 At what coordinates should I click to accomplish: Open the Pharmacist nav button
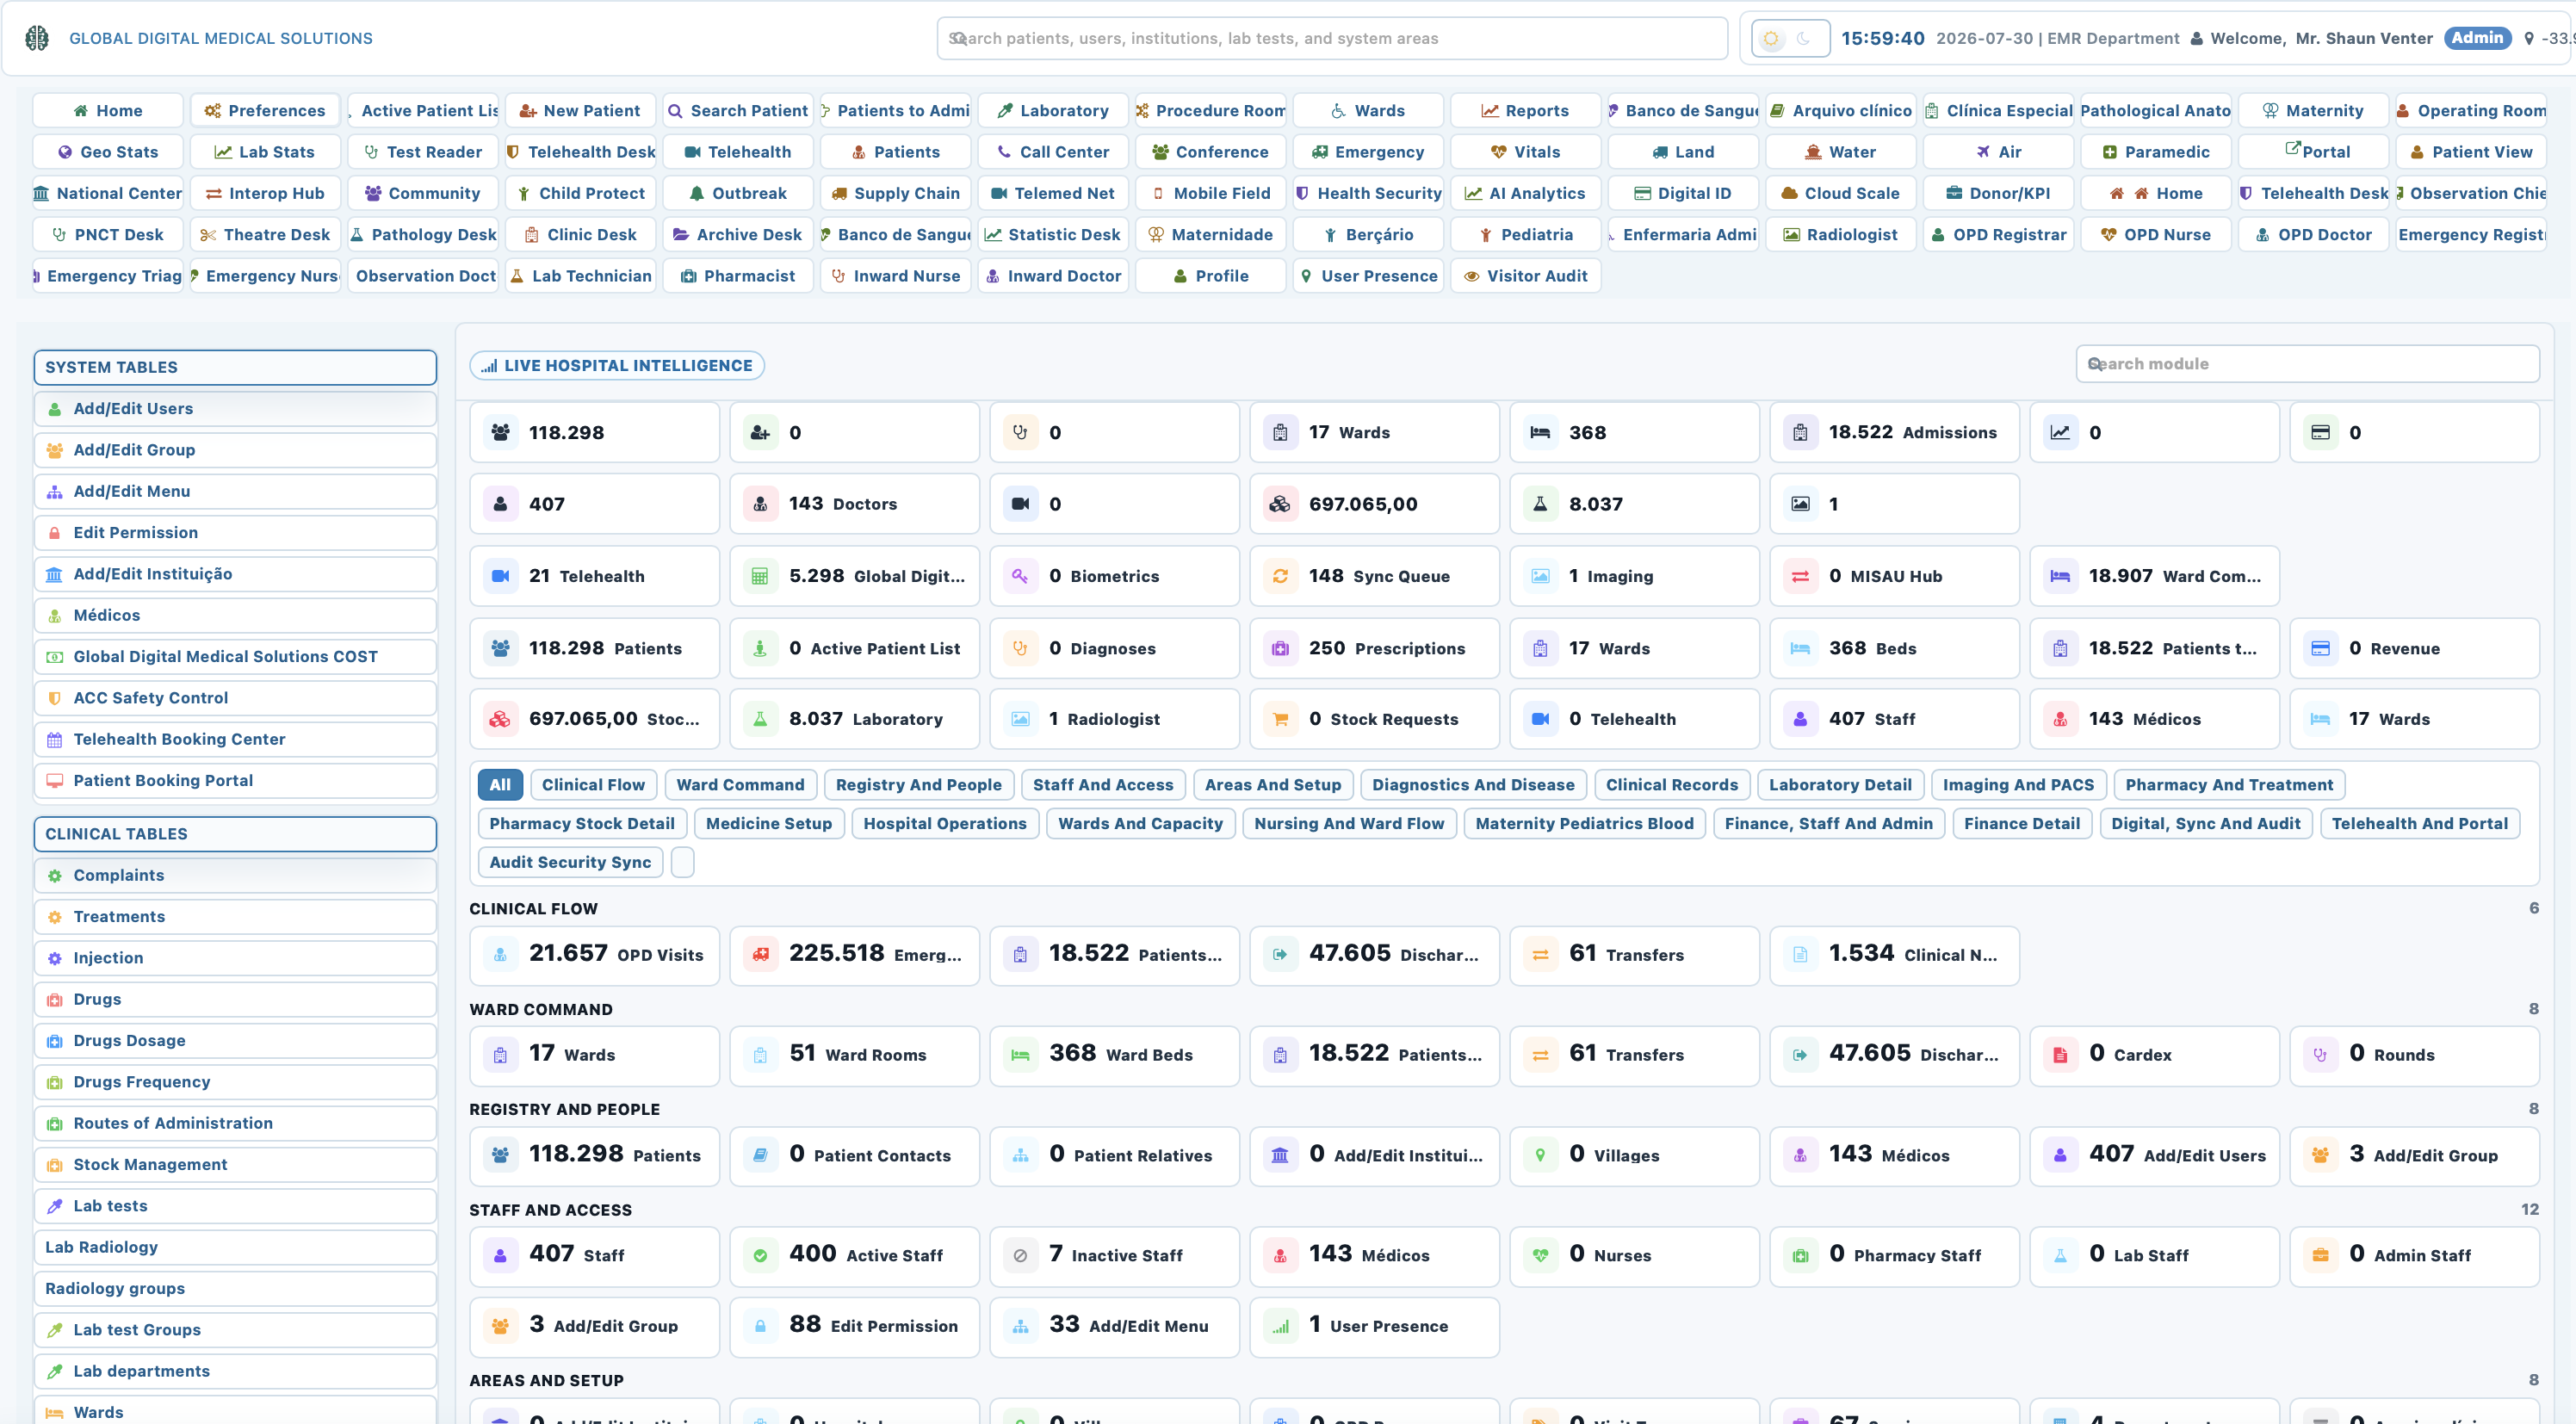tap(738, 276)
